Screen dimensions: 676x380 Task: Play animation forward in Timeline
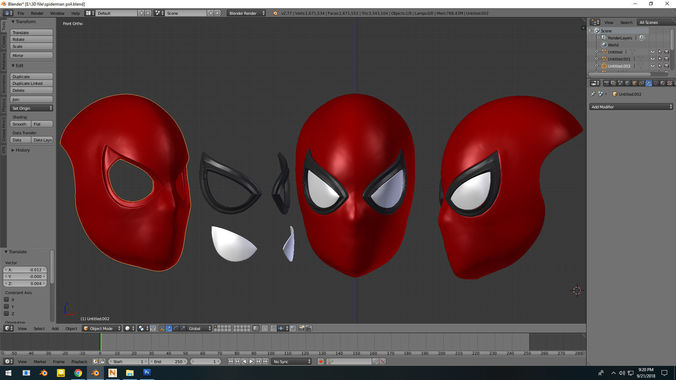251,361
